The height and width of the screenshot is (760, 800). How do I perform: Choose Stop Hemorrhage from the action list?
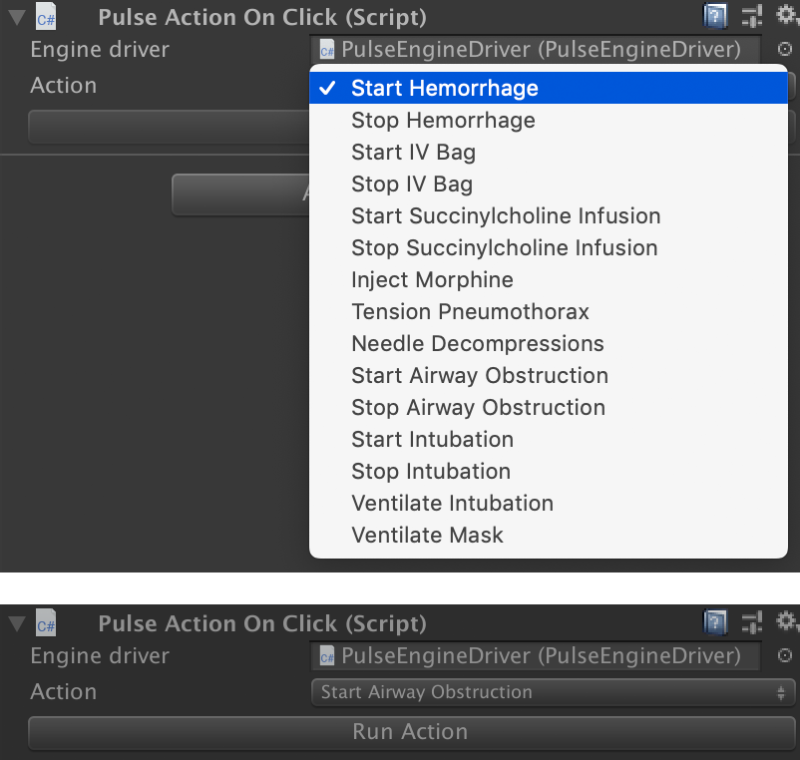(x=443, y=120)
